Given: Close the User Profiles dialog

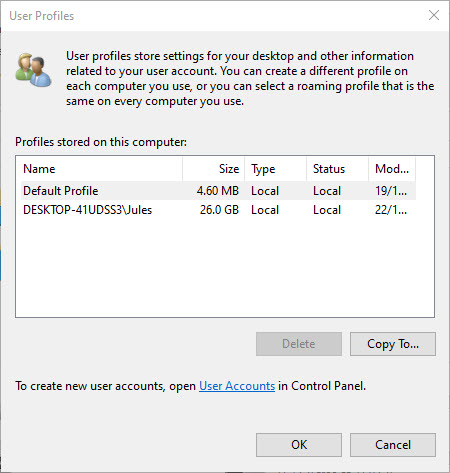Looking at the screenshot, I should click(434, 15).
